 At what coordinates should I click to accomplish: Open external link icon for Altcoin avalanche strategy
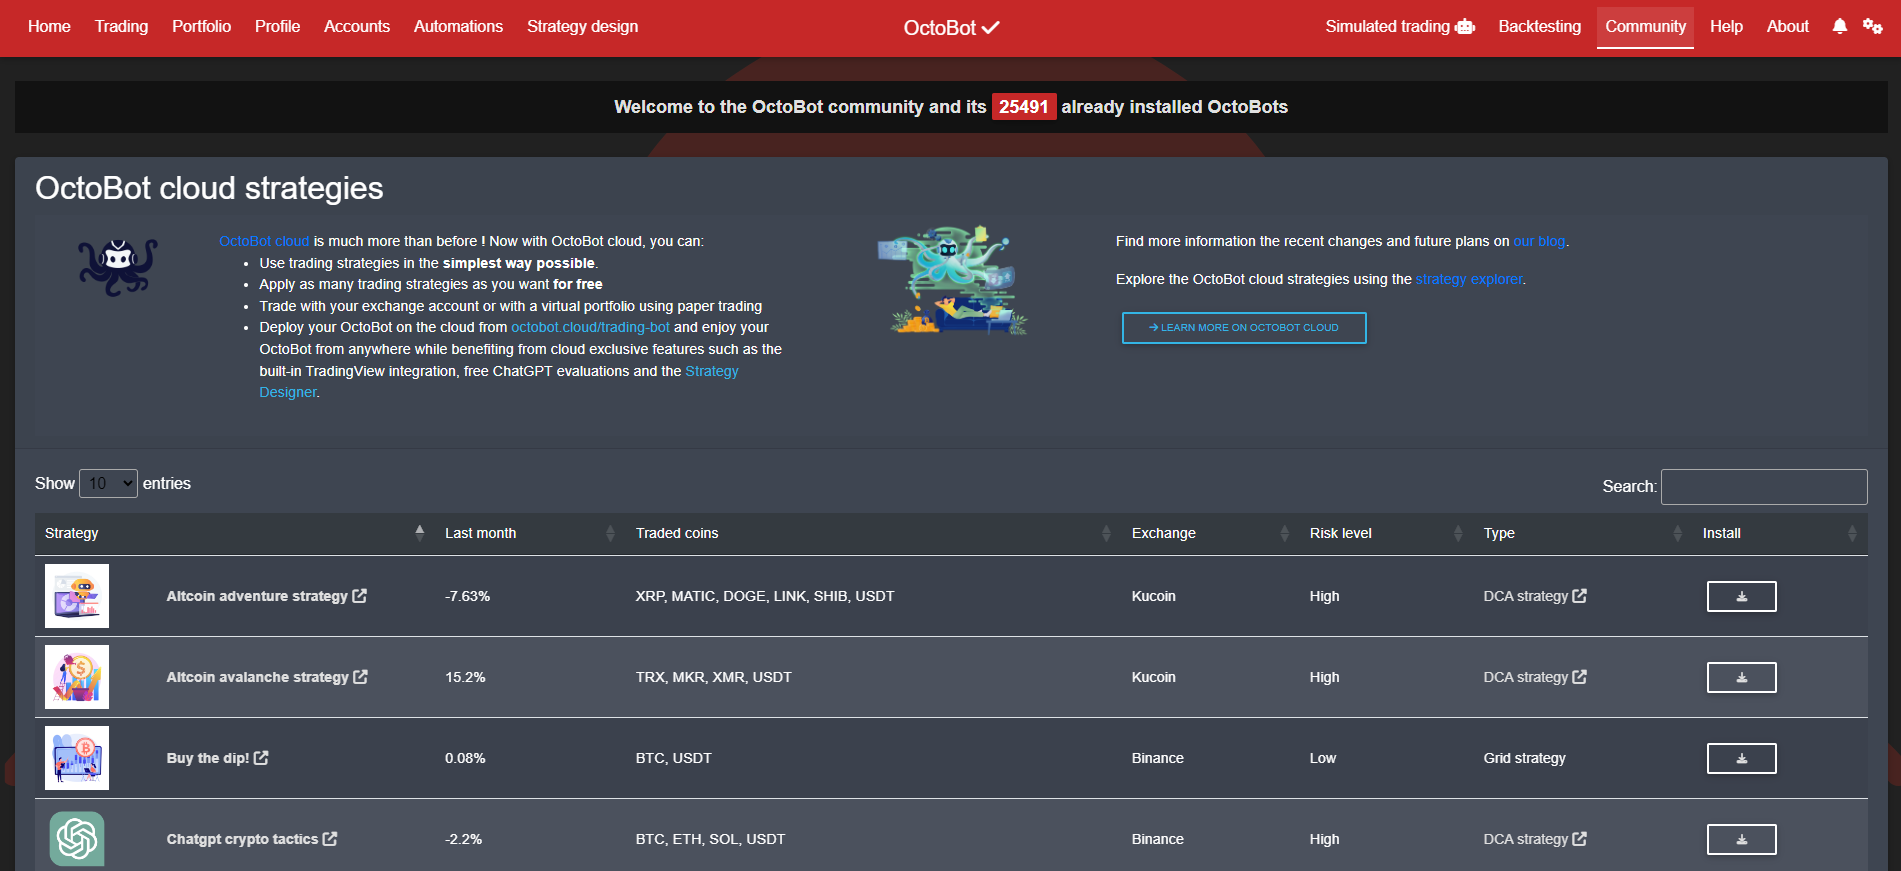tap(361, 677)
